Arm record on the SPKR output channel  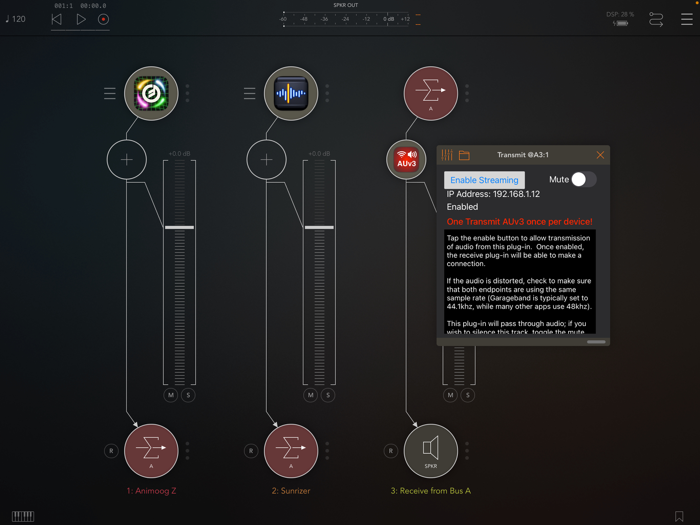click(391, 451)
